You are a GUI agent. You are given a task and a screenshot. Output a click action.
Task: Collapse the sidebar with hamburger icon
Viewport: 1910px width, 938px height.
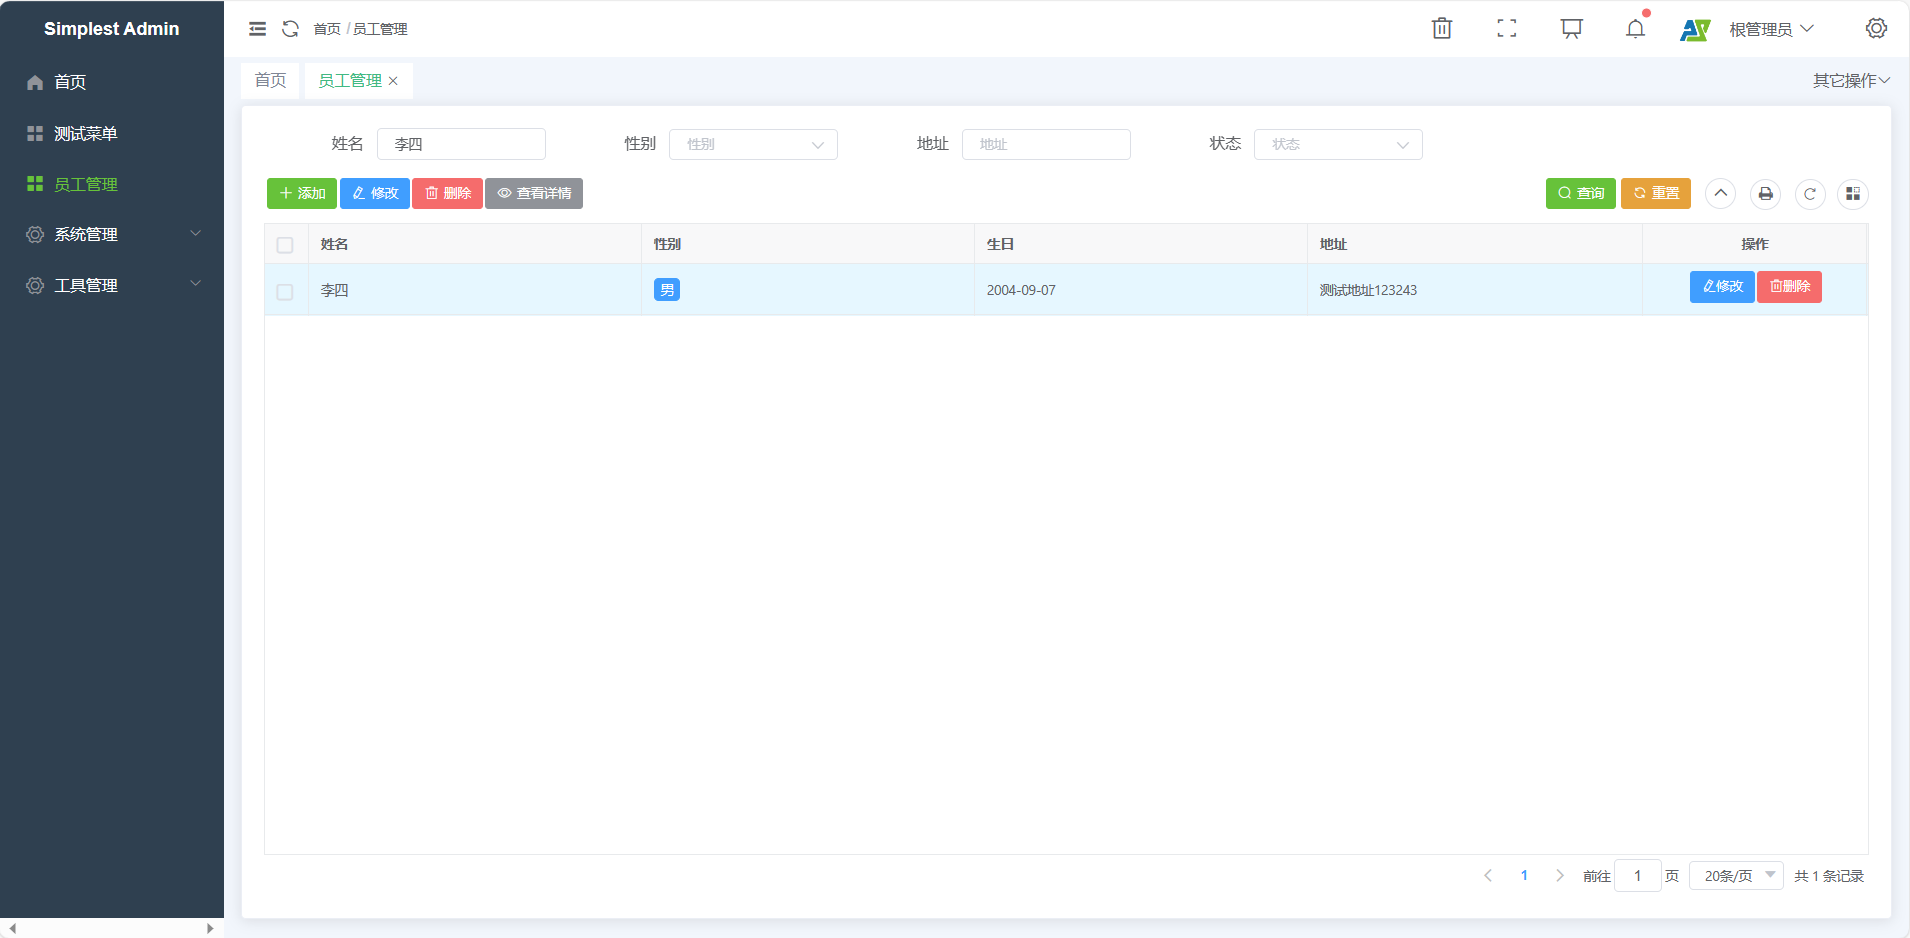pos(257,29)
